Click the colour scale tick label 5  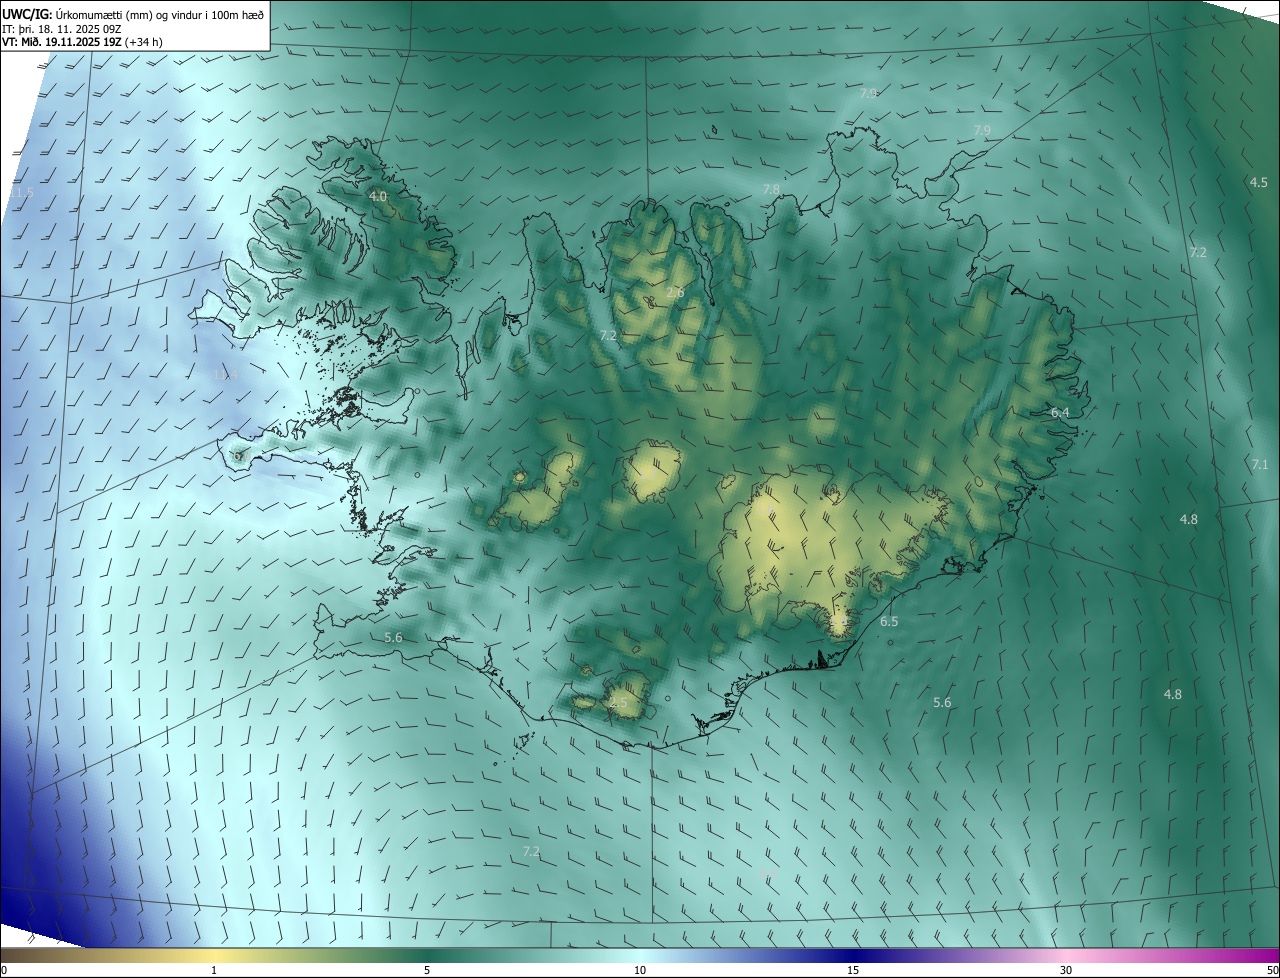[427, 970]
